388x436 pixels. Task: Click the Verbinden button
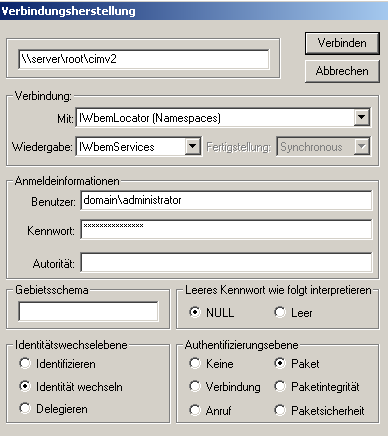point(342,43)
